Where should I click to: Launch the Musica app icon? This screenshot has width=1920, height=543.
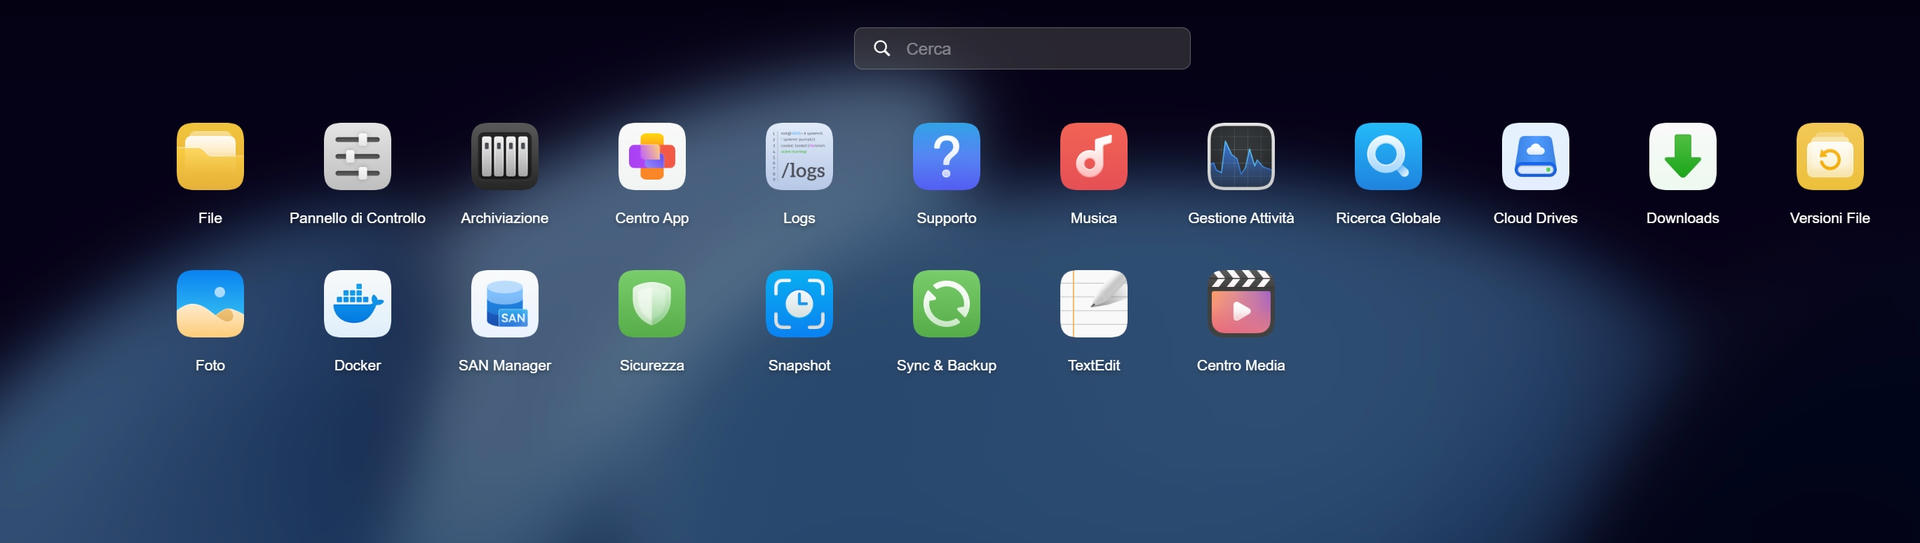(x=1094, y=156)
